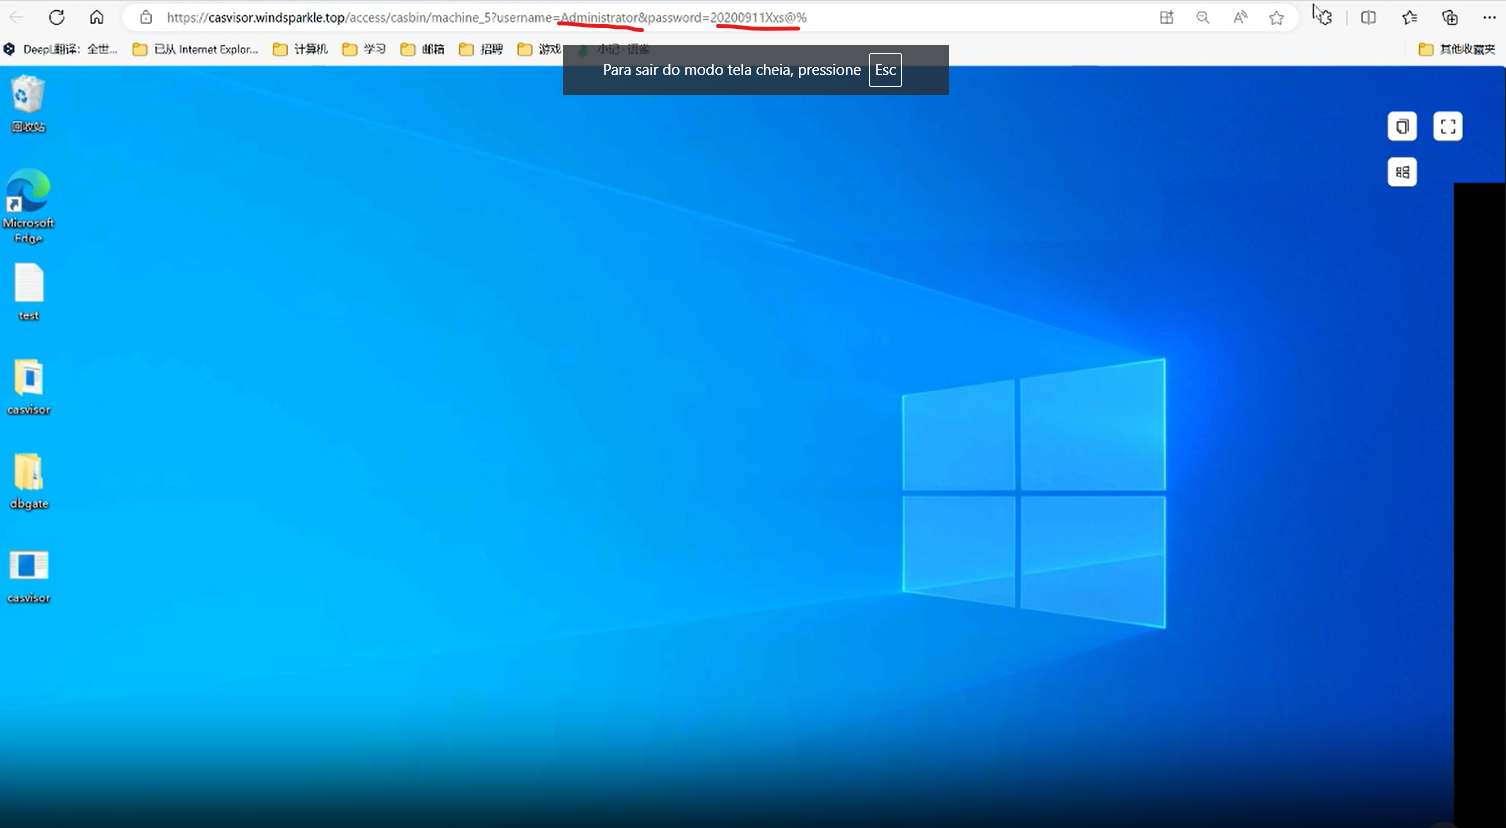This screenshot has width=1506, height=828.
Task: Toggle fullscreen for the remote desktop view
Action: (1448, 126)
